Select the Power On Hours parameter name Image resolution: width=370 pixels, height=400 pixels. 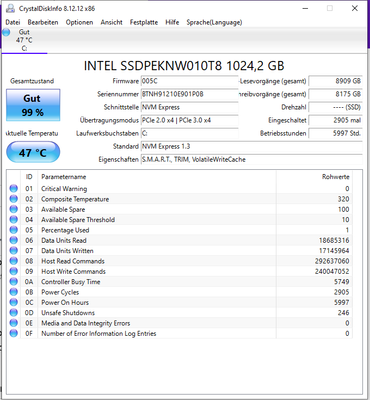coord(65,302)
